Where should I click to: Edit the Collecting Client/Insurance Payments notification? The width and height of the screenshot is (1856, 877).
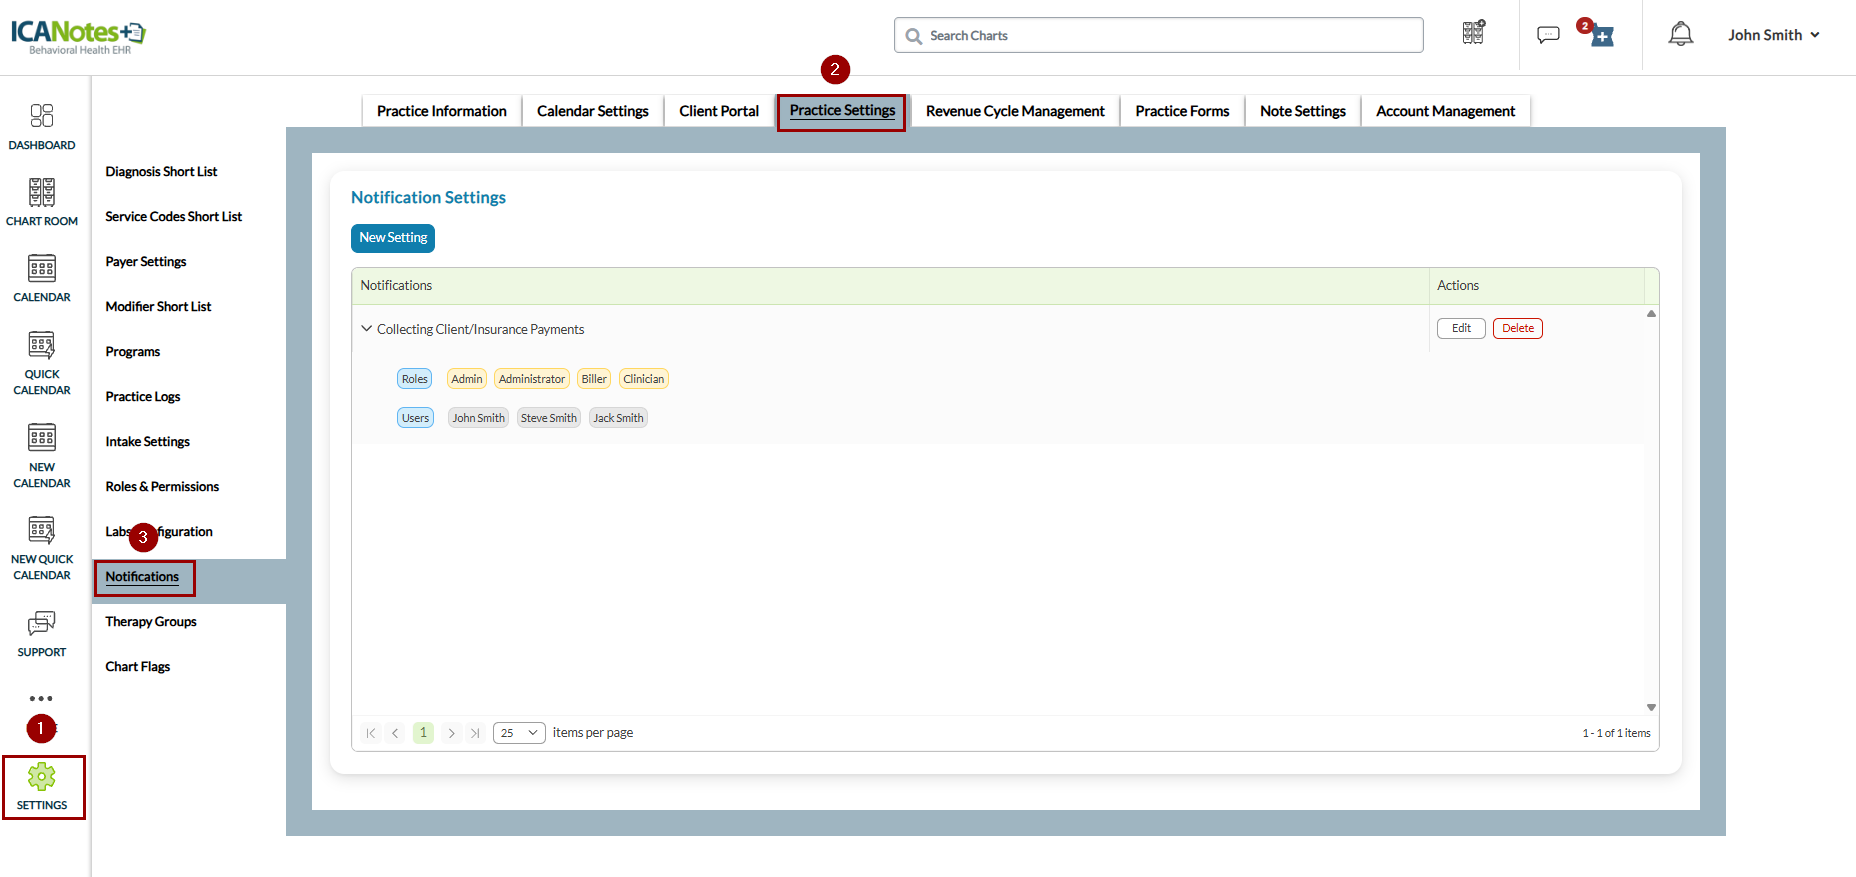1460,329
